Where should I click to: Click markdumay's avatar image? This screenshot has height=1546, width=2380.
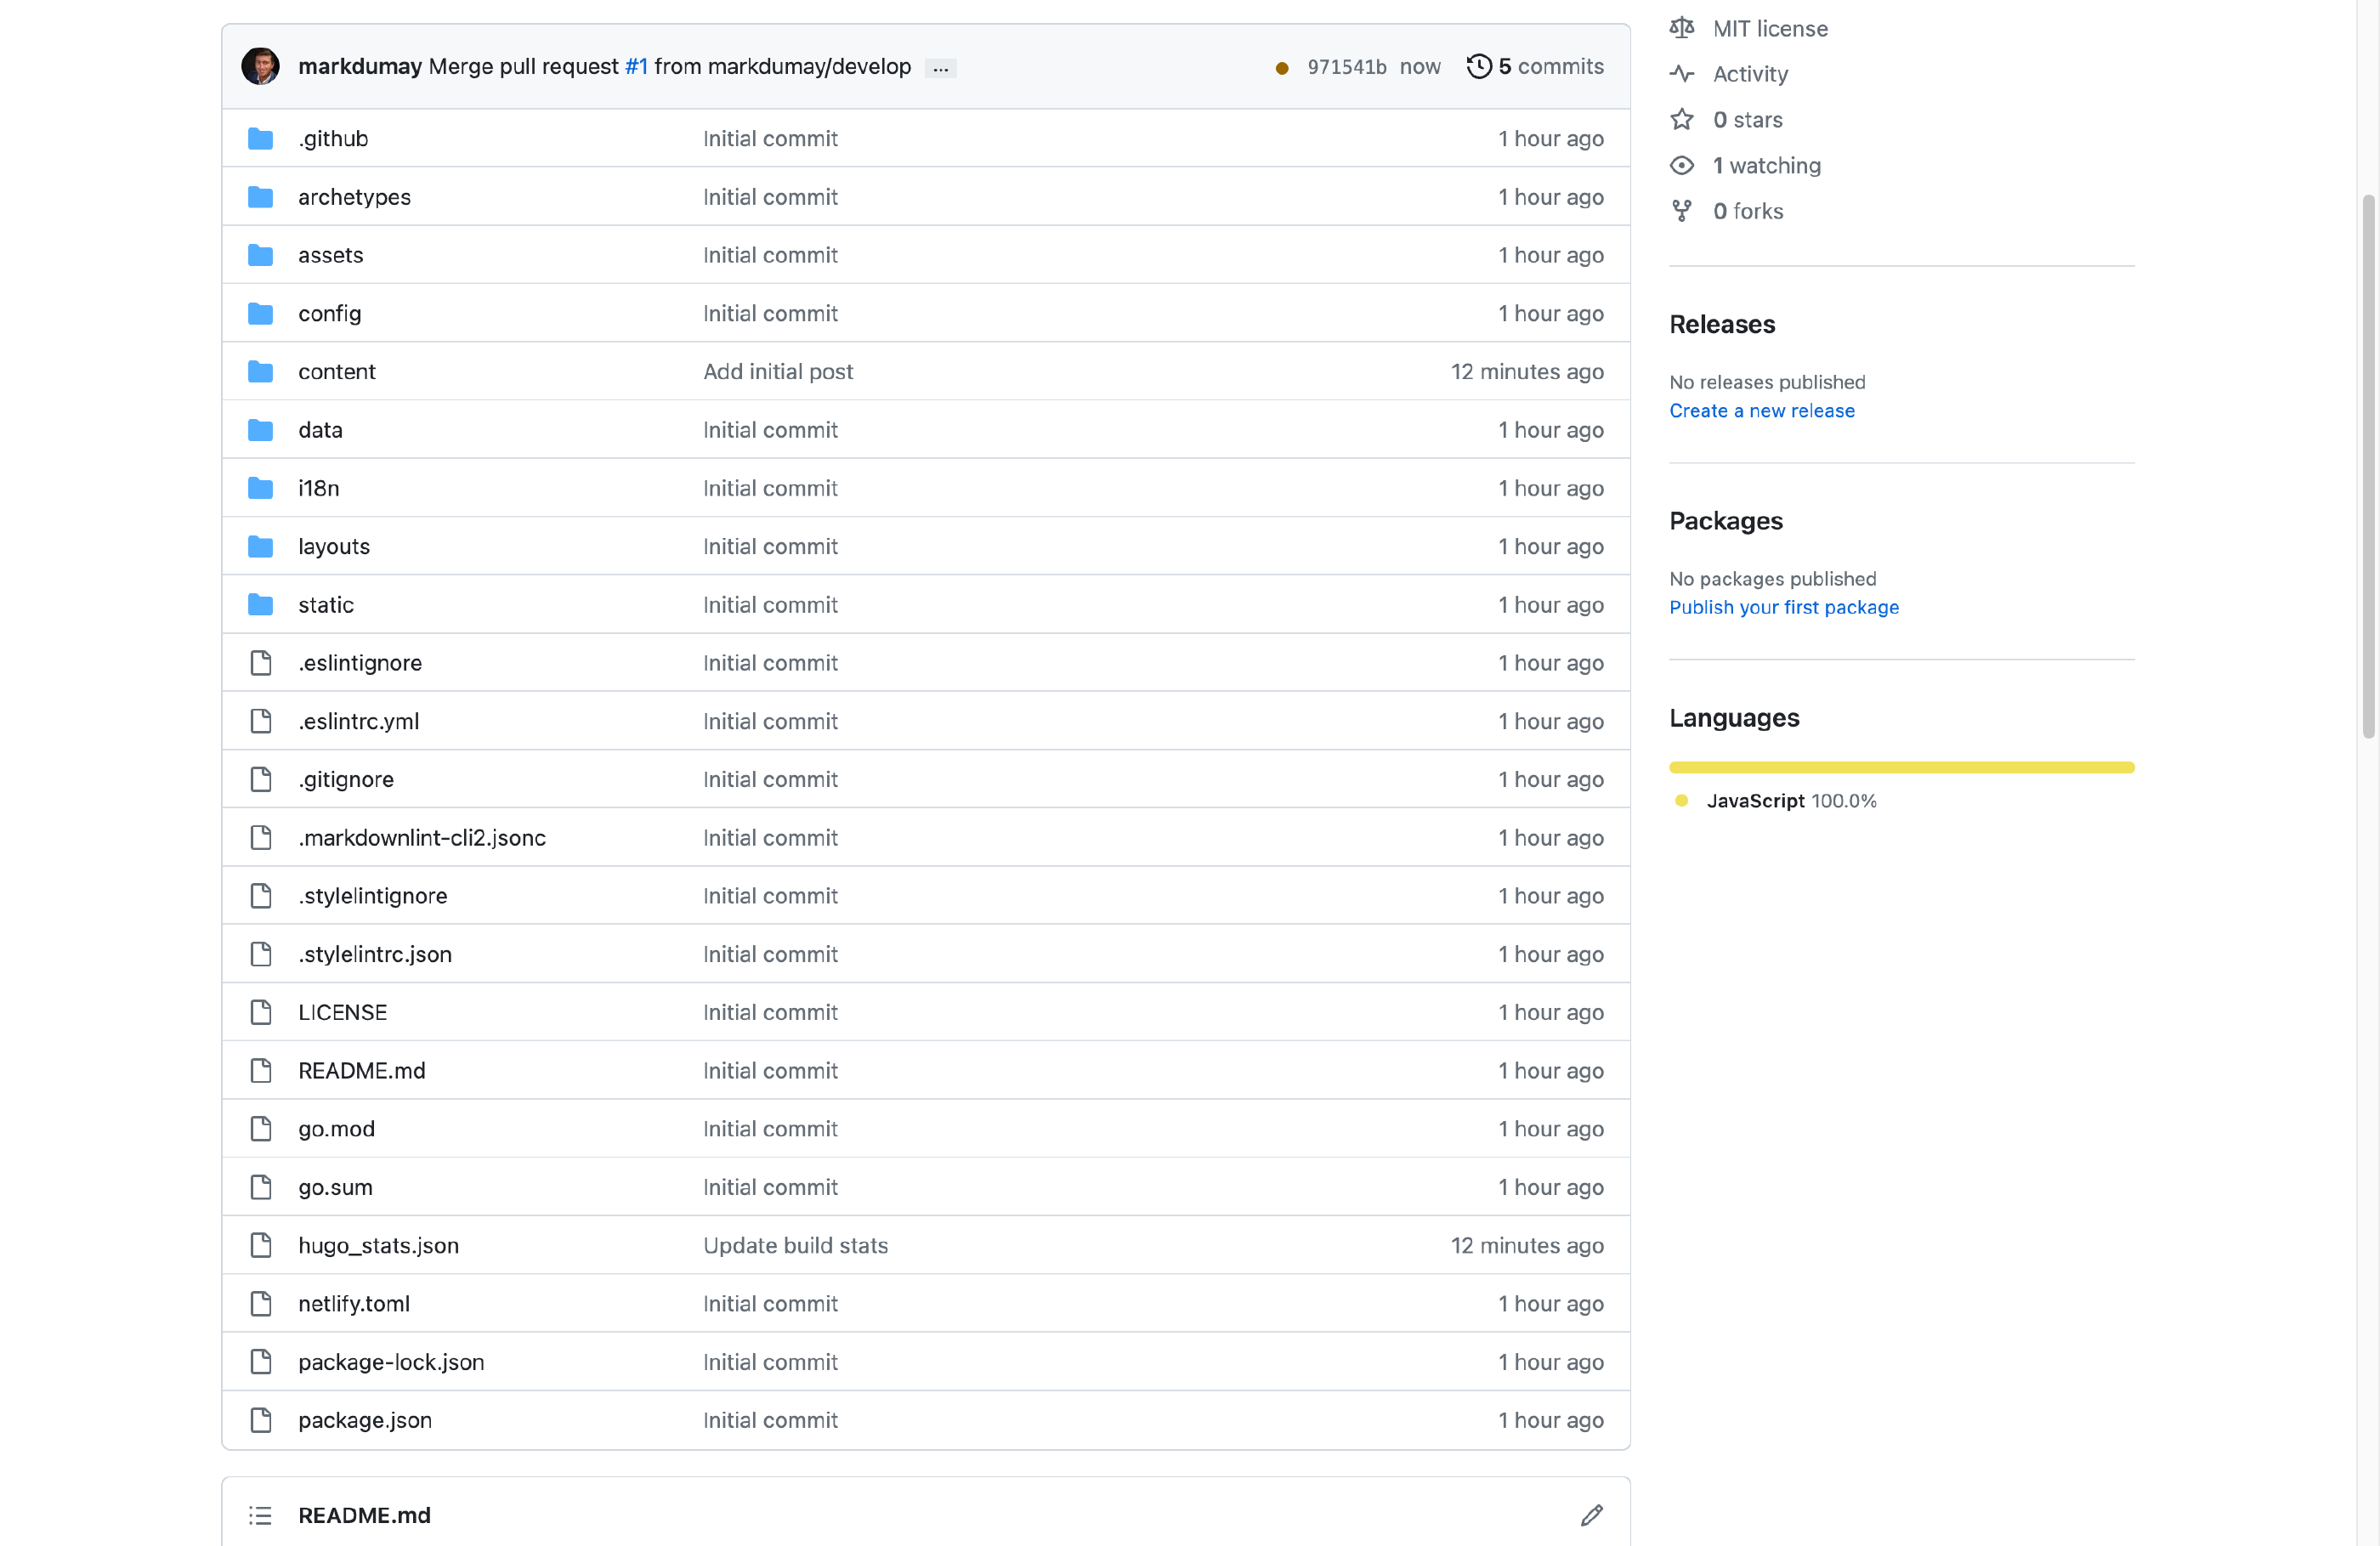(x=260, y=66)
